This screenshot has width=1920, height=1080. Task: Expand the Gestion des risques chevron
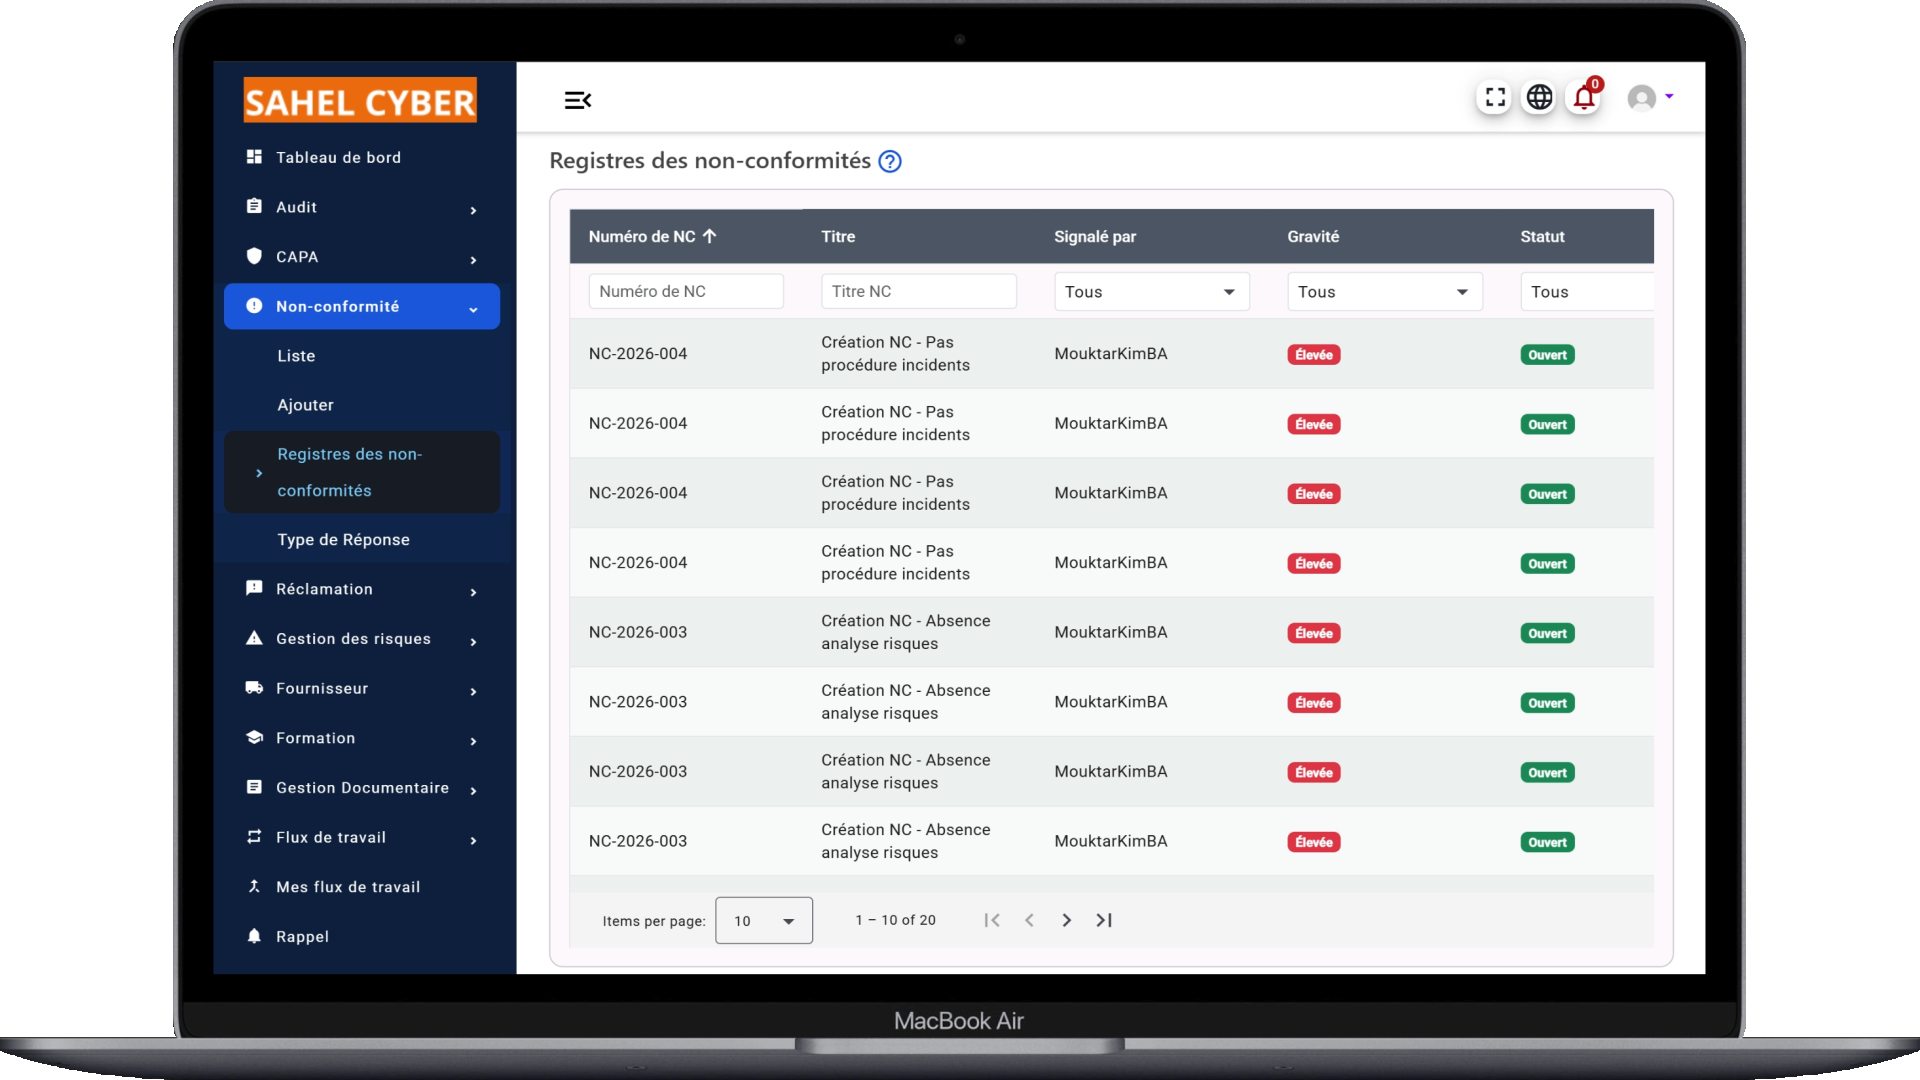click(x=473, y=642)
